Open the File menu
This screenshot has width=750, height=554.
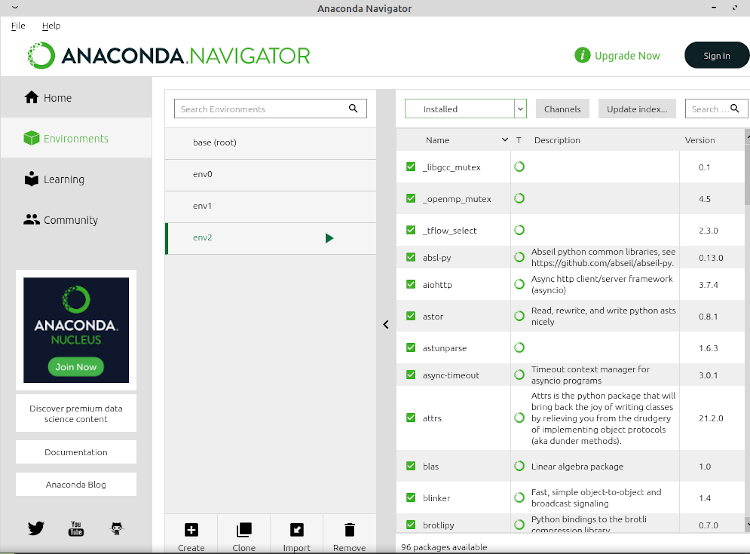pos(18,26)
